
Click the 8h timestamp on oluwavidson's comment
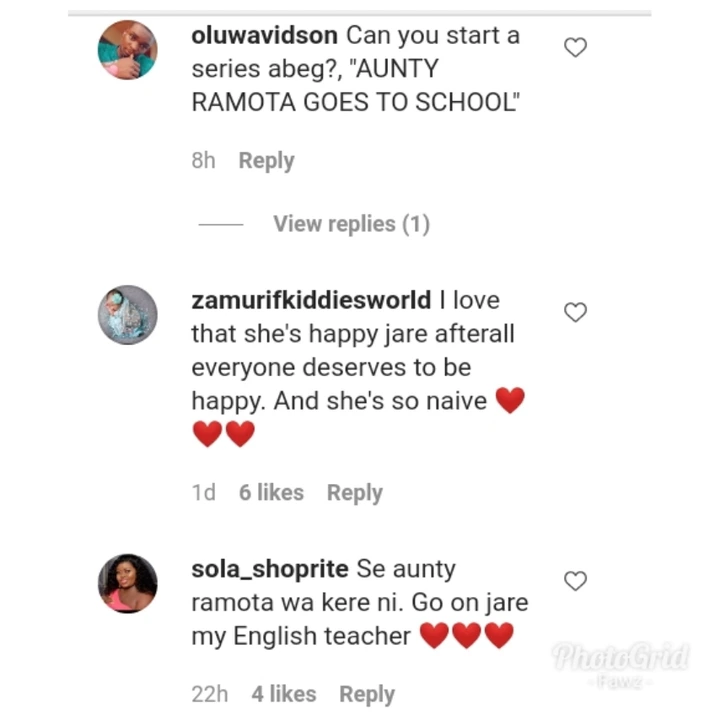[203, 160]
